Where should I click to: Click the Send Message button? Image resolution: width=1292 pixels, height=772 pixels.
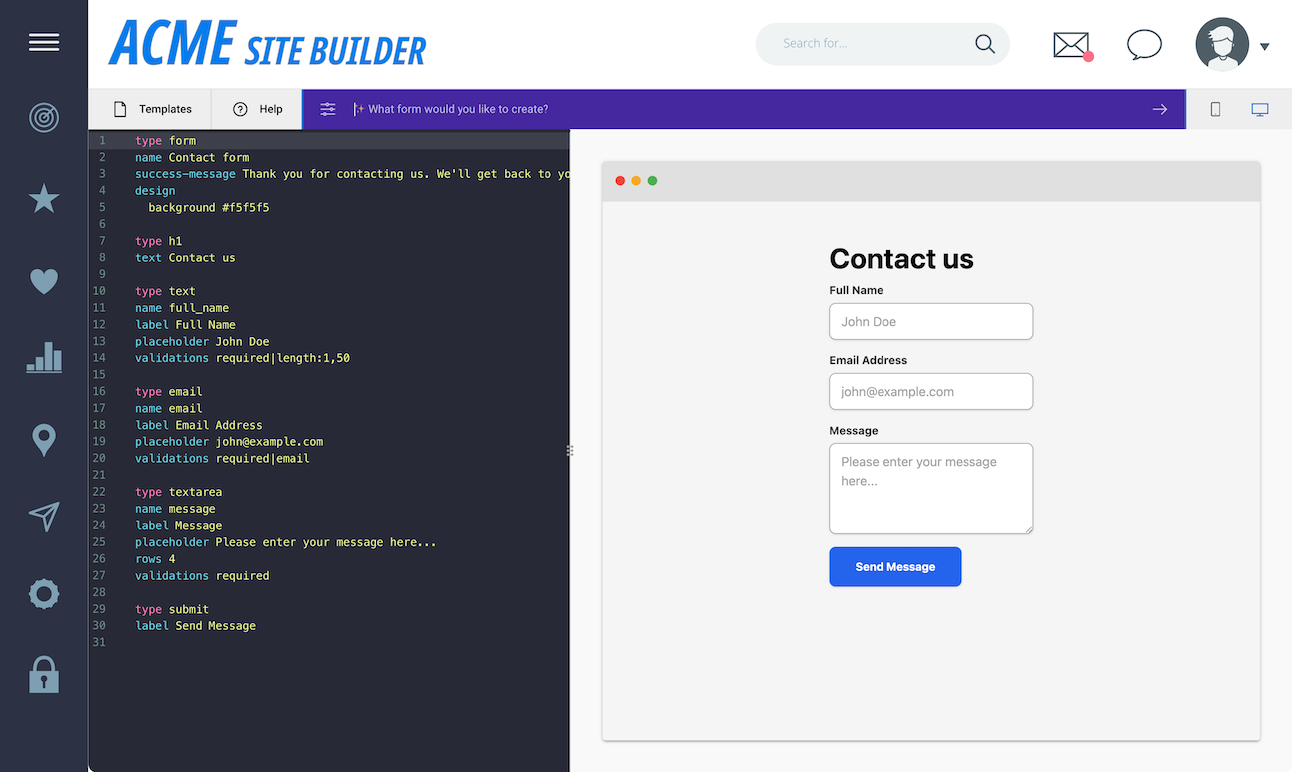pos(895,567)
